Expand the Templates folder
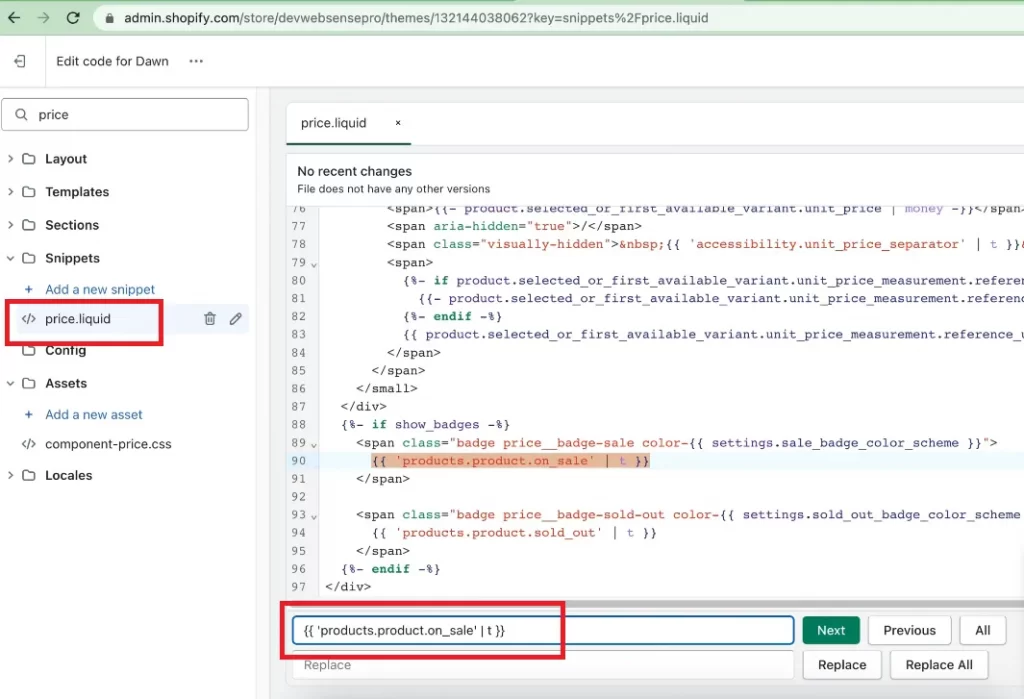The height and width of the screenshot is (699, 1024). (76, 192)
